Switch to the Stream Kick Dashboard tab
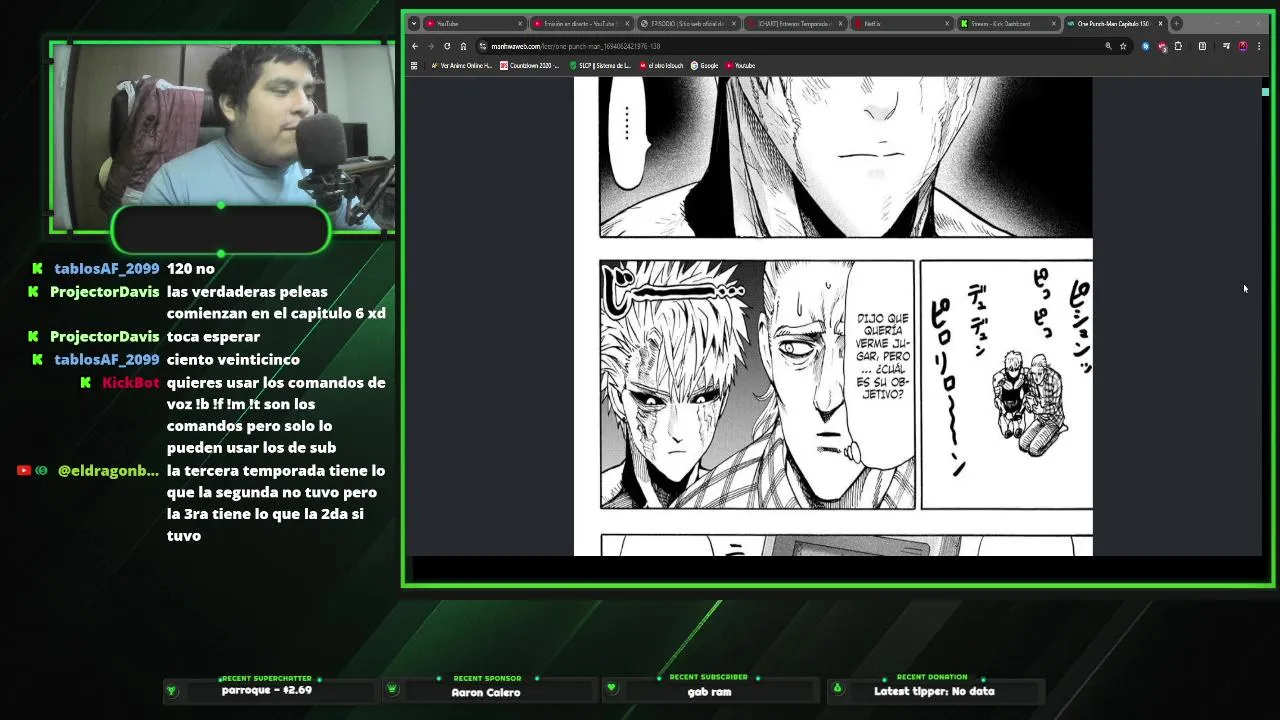 click(1008, 23)
